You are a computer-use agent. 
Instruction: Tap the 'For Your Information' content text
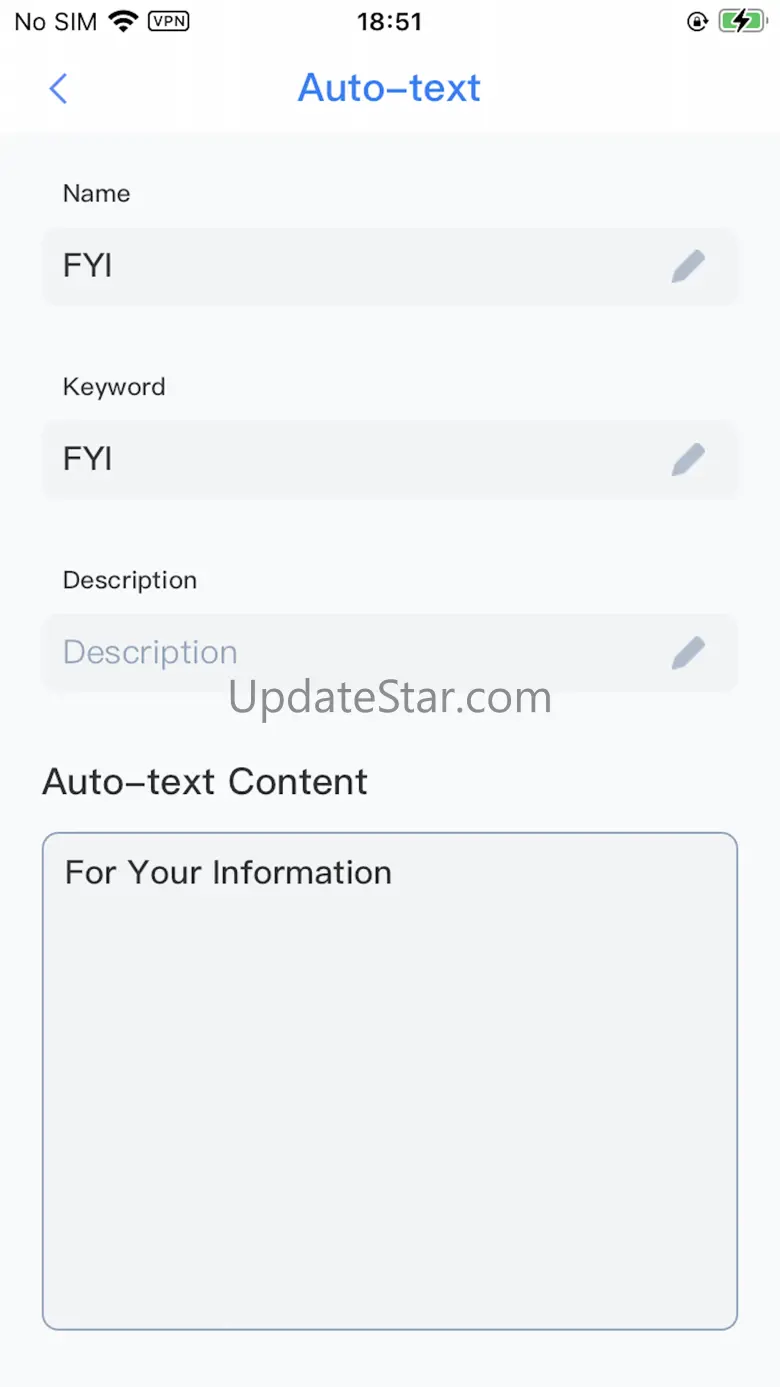[228, 872]
